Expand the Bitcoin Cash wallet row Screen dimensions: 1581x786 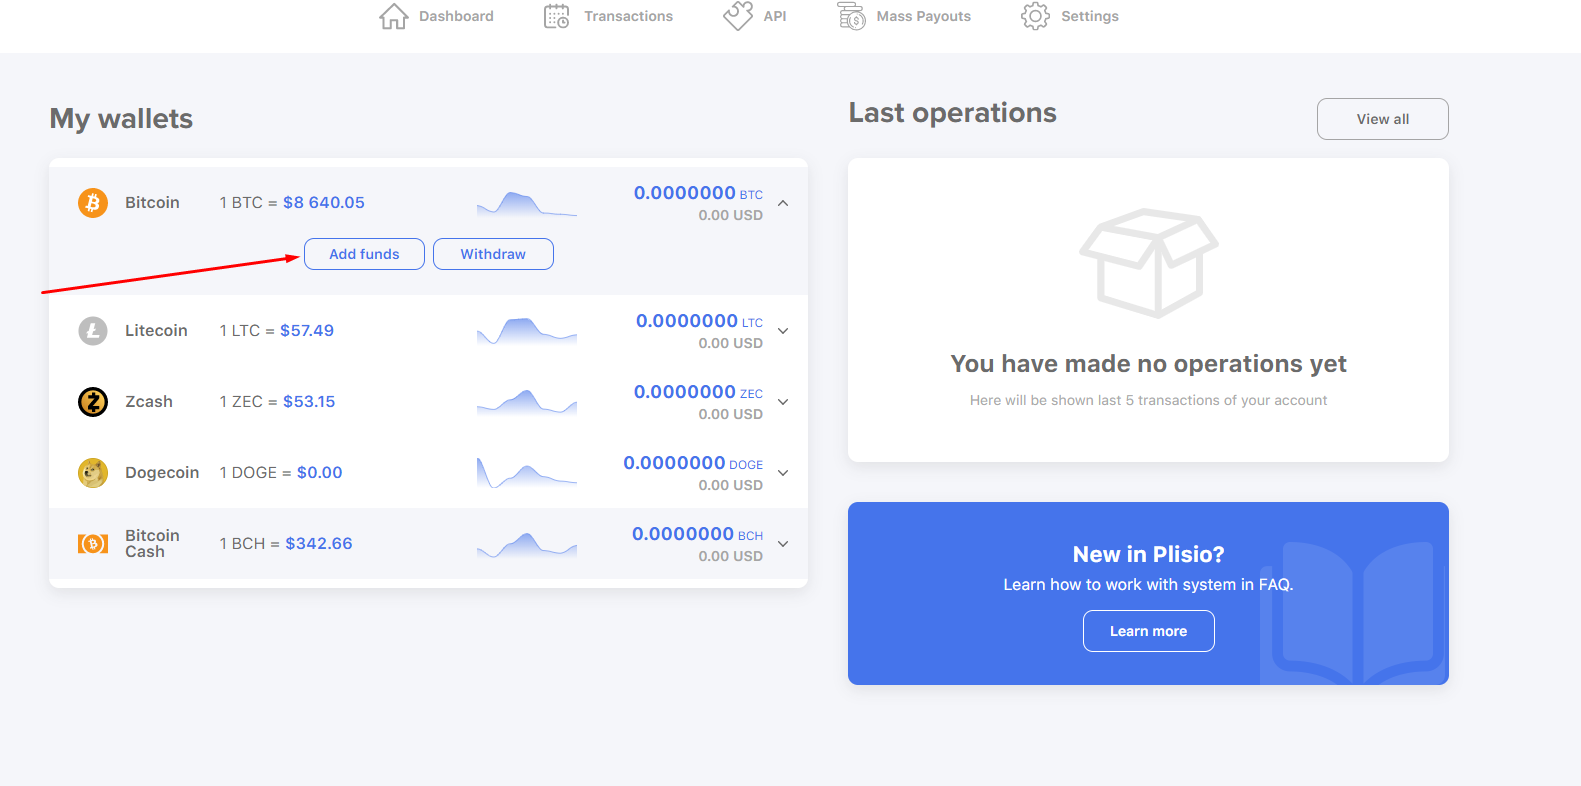[x=783, y=544]
